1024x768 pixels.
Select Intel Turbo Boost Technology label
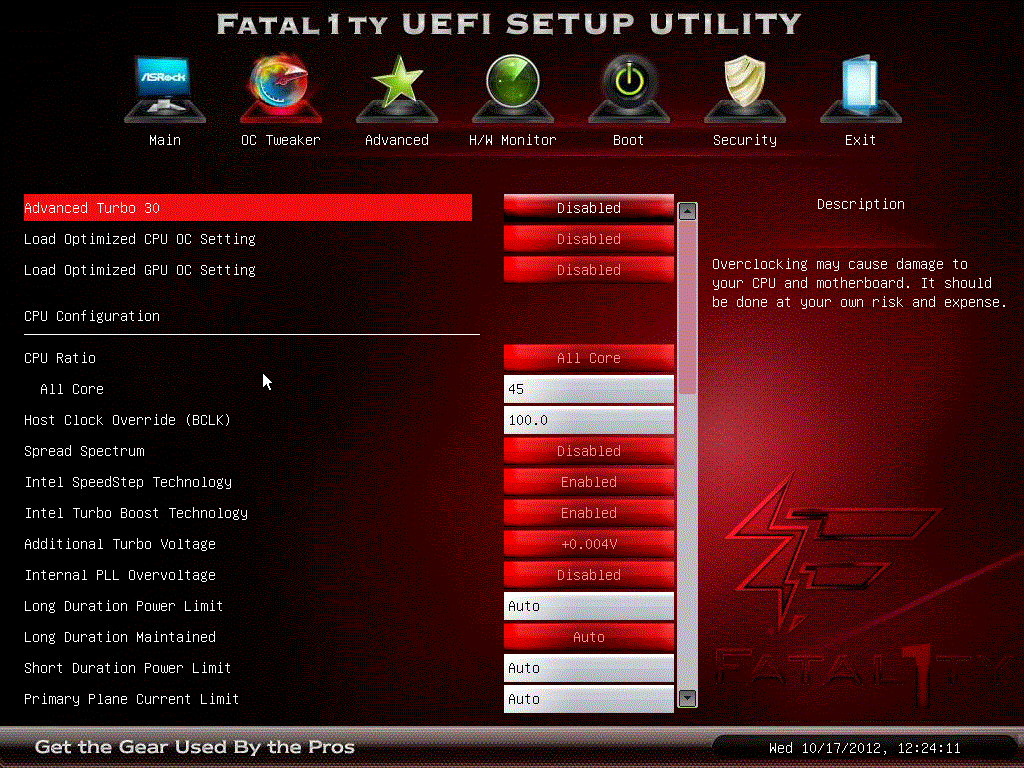click(136, 513)
